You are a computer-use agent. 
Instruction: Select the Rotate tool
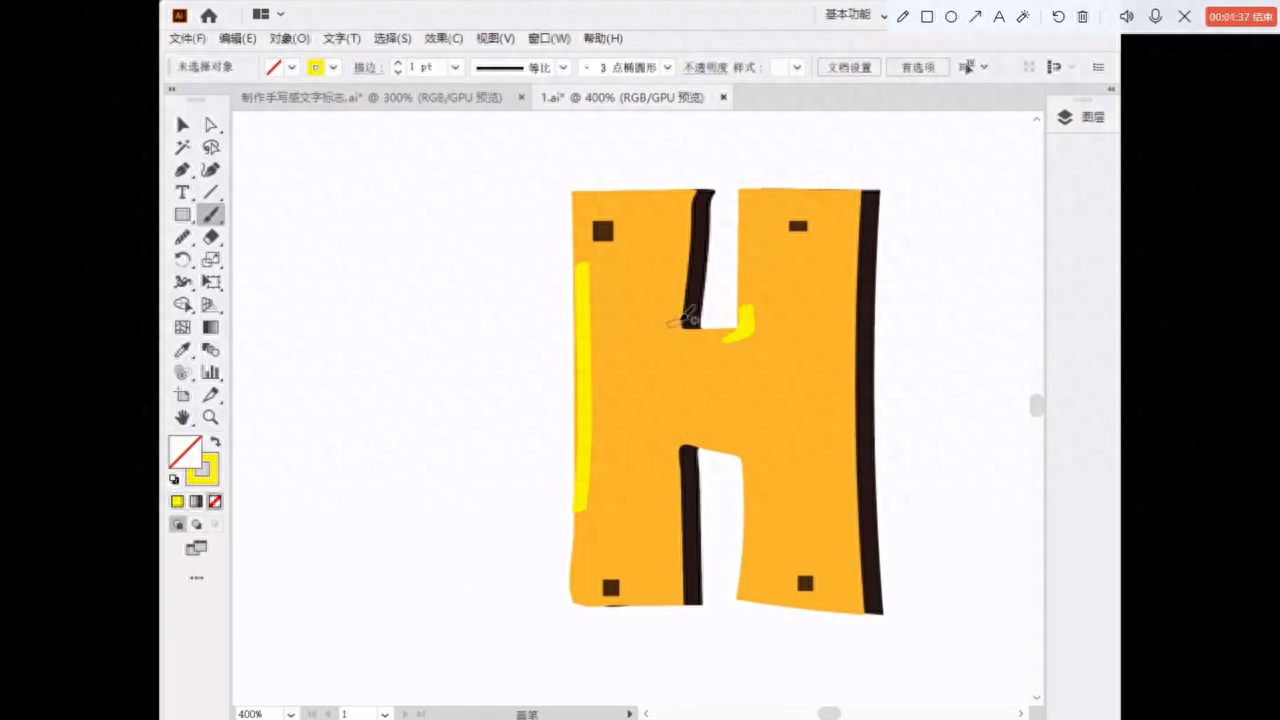pos(183,260)
